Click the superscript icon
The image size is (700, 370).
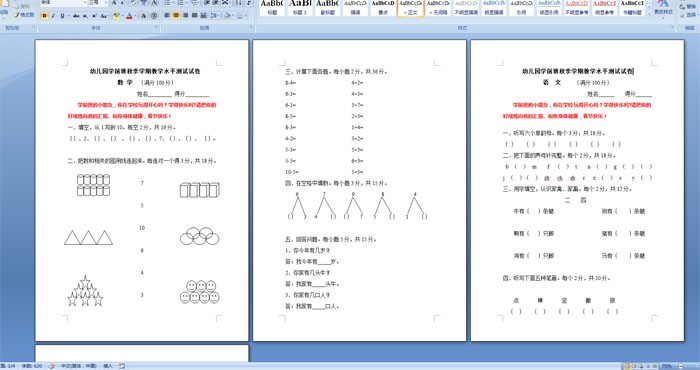94,16
